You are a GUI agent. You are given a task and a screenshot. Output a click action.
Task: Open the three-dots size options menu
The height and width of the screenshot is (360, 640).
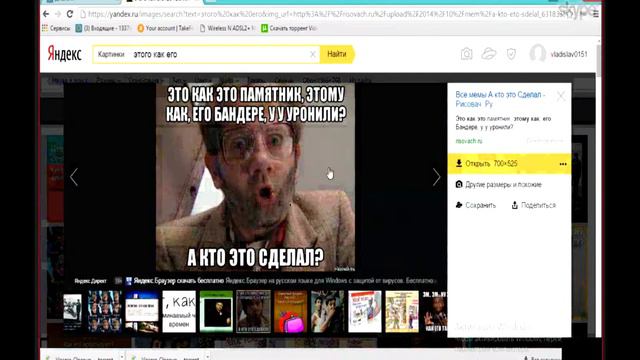[563, 164]
